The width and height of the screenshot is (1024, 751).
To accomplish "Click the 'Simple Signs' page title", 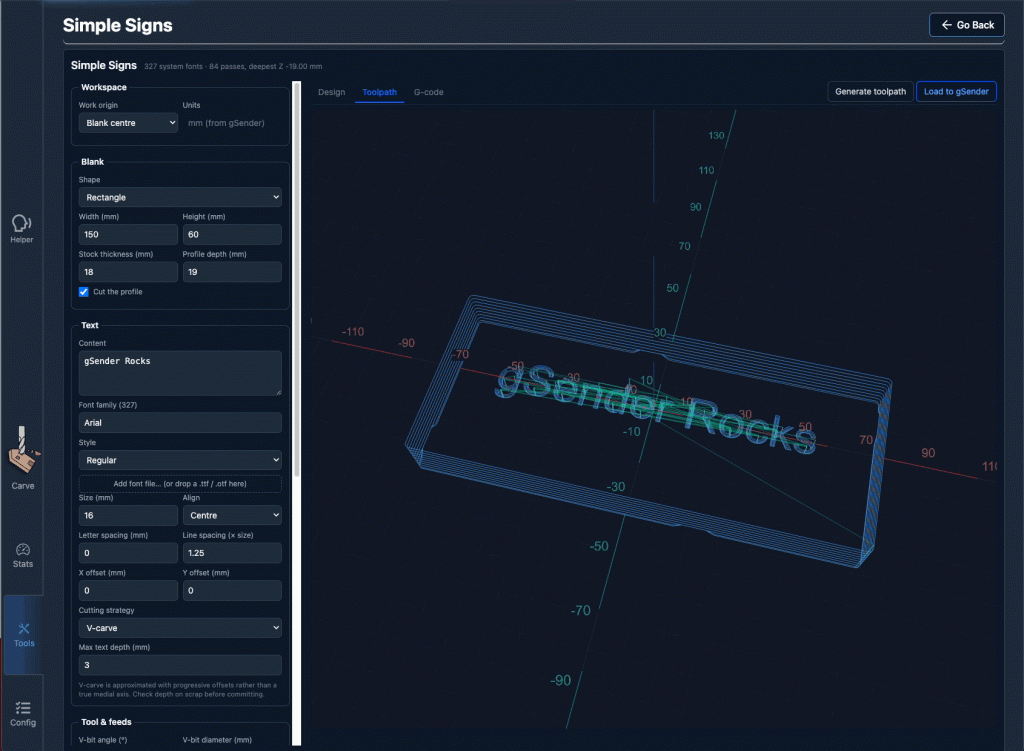I will point(118,25).
